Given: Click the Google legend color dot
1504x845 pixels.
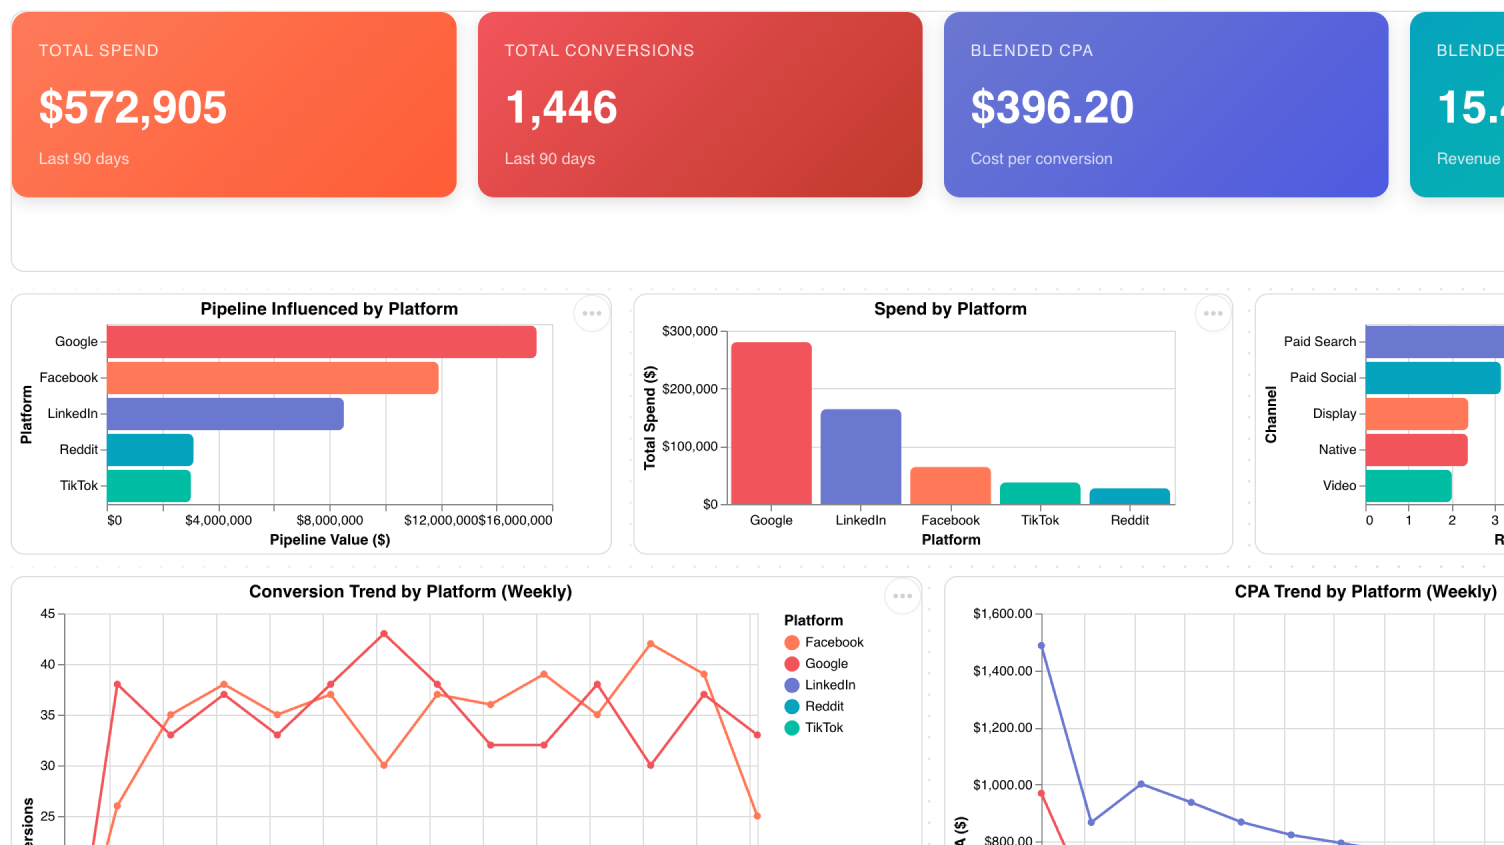Looking at the screenshot, I should pyautogui.click(x=792, y=664).
